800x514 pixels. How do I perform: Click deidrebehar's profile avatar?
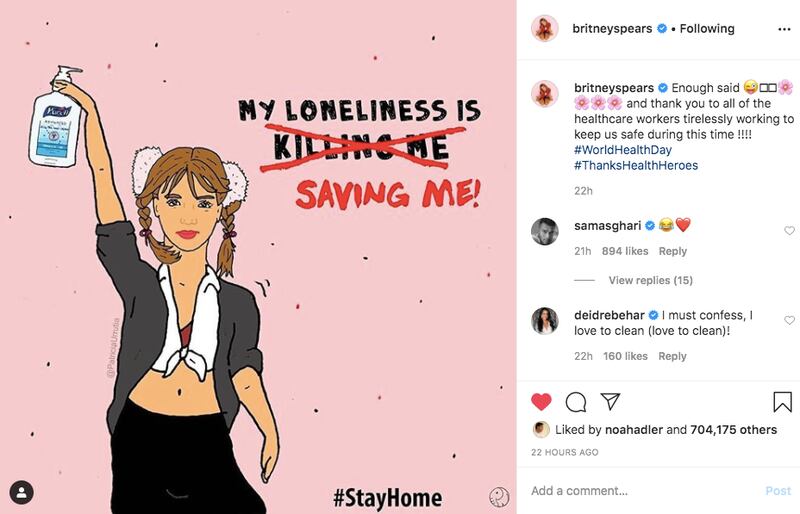click(545, 322)
